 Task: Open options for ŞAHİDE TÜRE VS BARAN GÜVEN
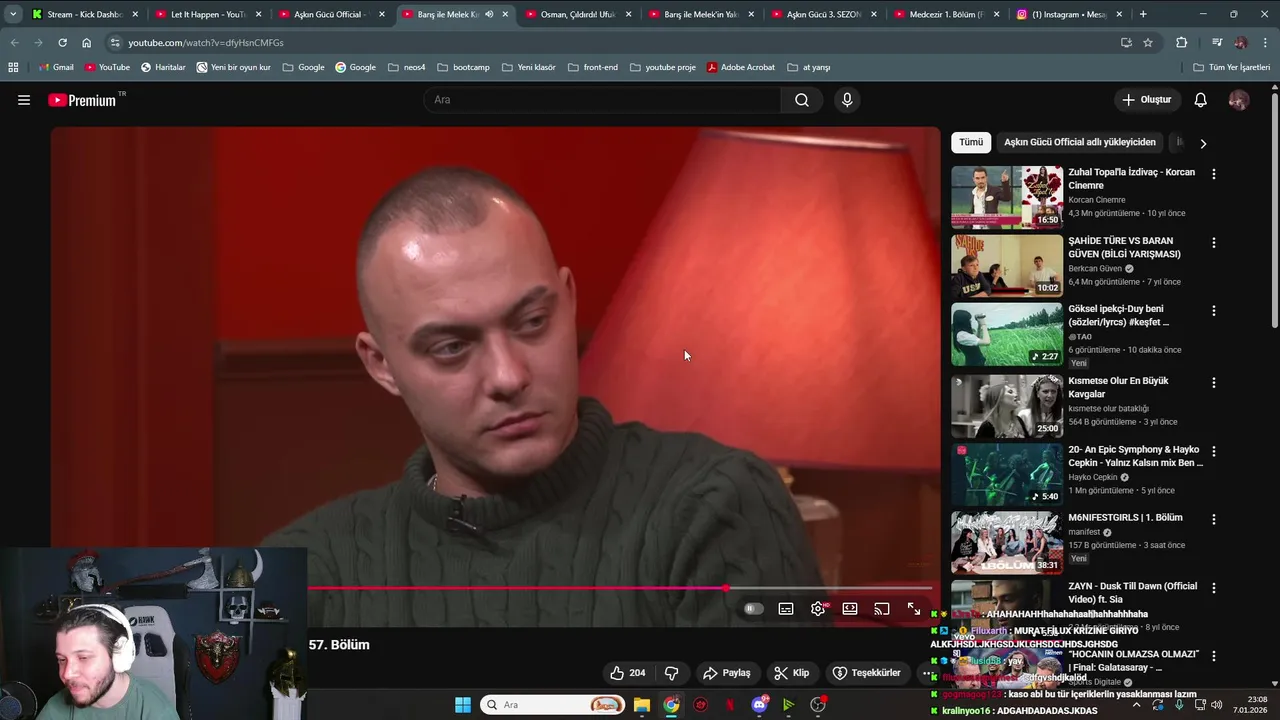pos(1214,243)
